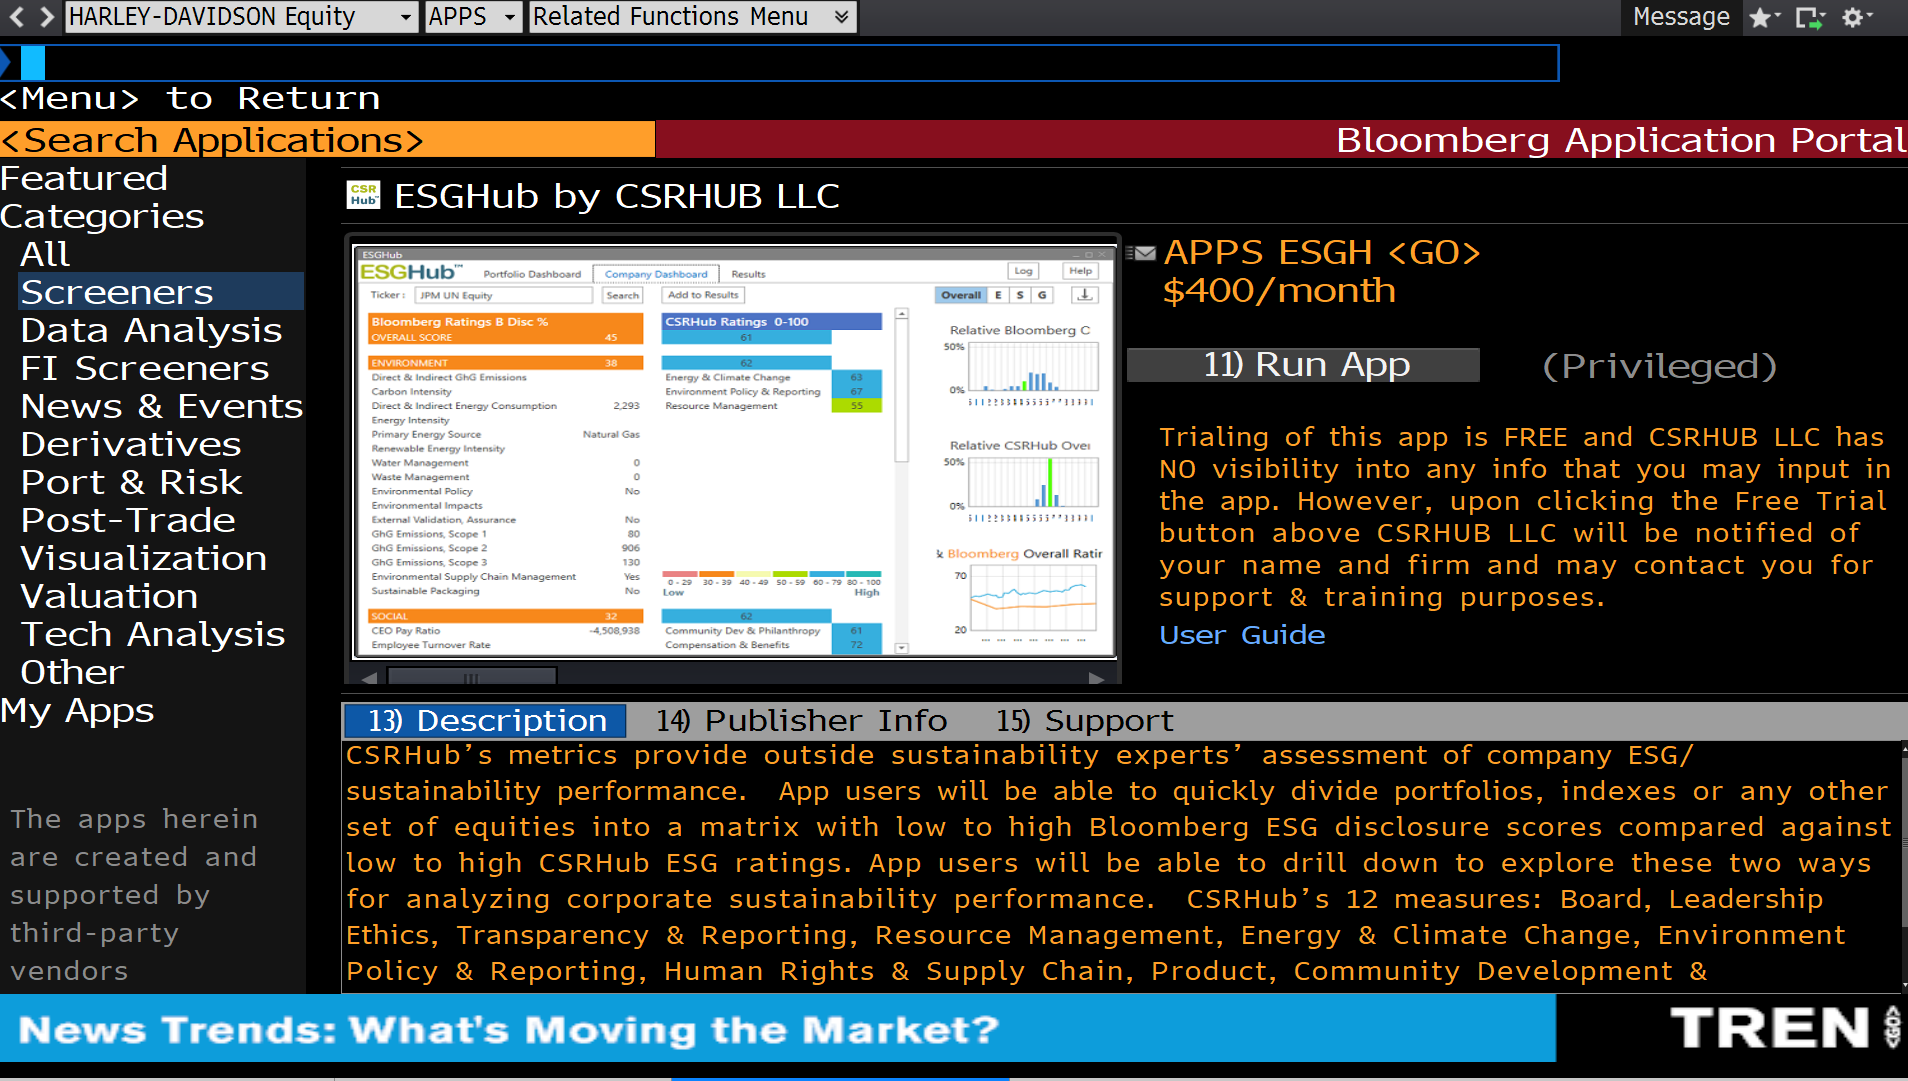Click the CSRHub app logo icon
Image resolution: width=1908 pixels, height=1081 pixels.
(x=363, y=195)
